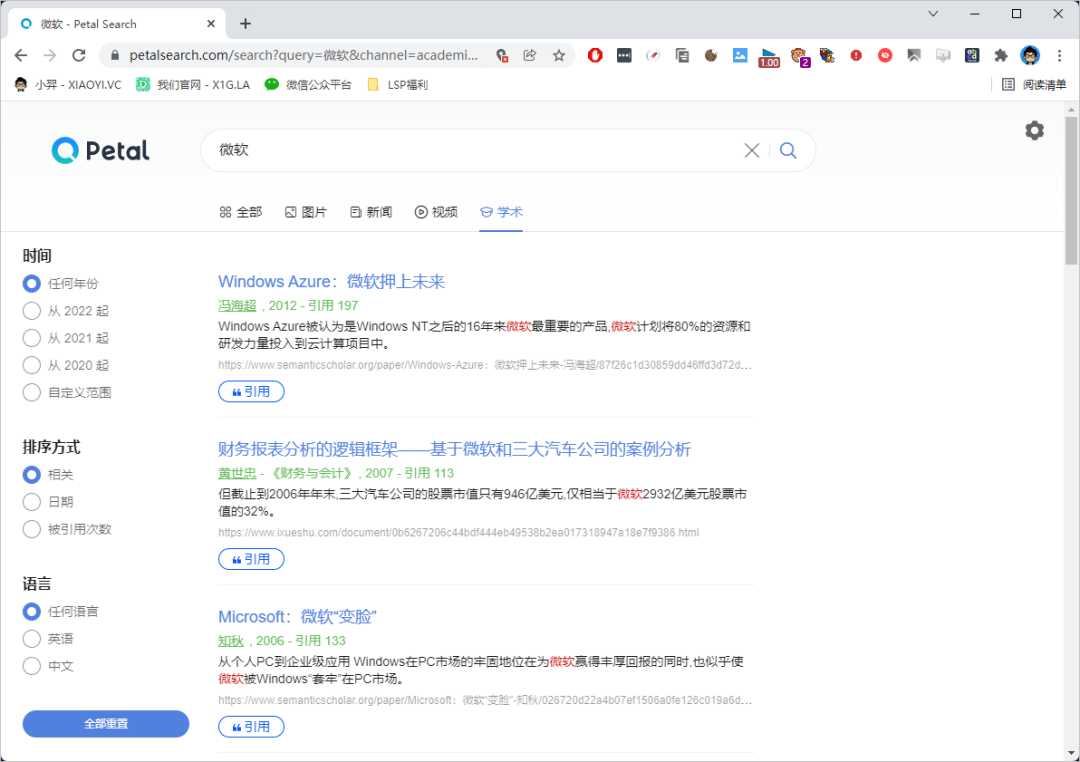Select the 从 2022 起 time filter
The height and width of the screenshot is (762, 1080).
point(32,311)
